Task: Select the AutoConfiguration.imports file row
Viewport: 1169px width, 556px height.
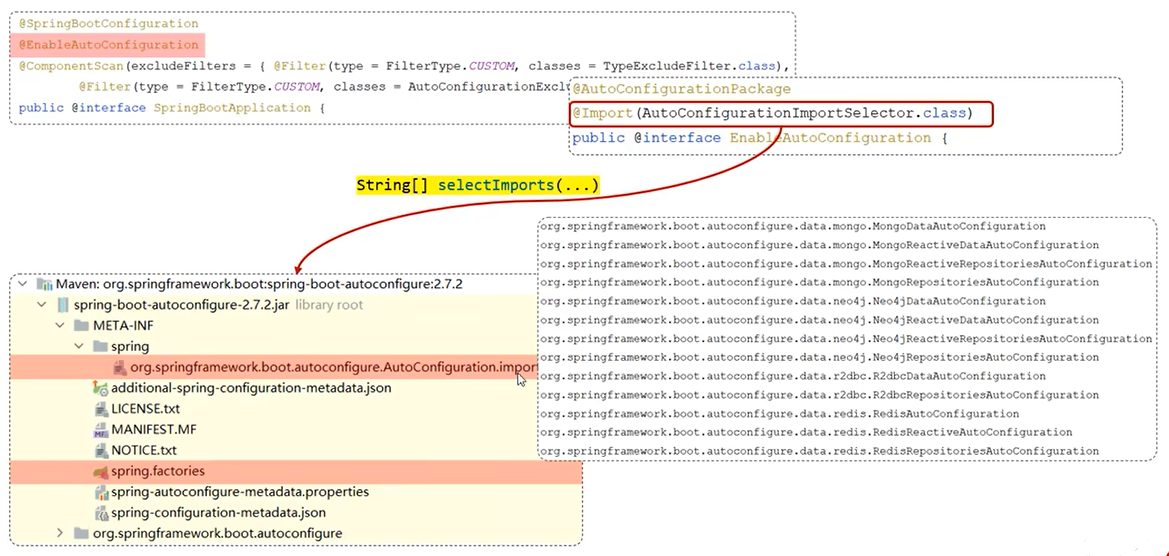Action: point(273,367)
